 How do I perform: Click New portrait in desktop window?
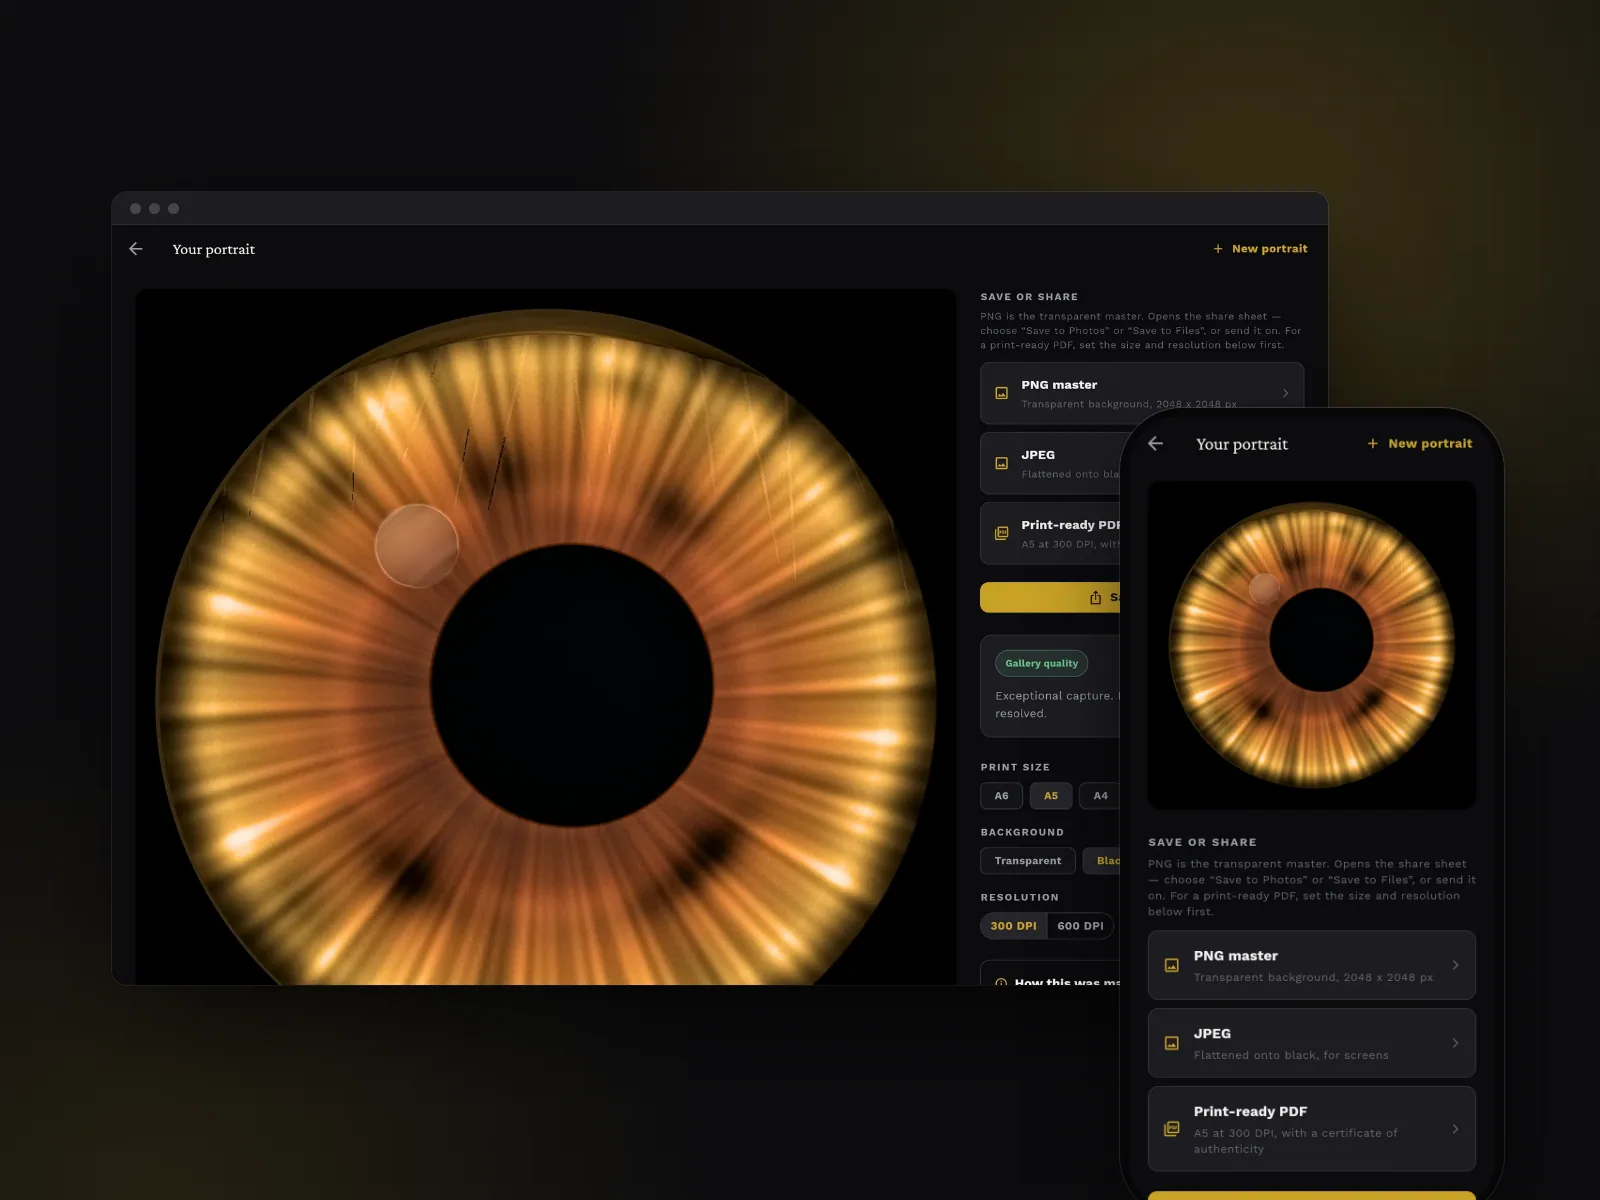point(1260,249)
